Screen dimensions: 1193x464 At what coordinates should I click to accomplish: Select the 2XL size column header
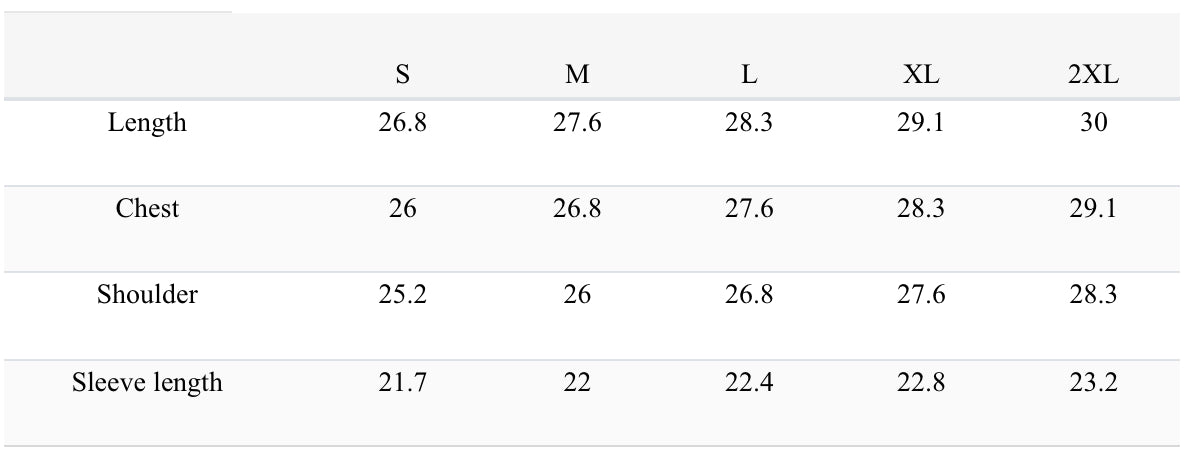(x=1093, y=76)
